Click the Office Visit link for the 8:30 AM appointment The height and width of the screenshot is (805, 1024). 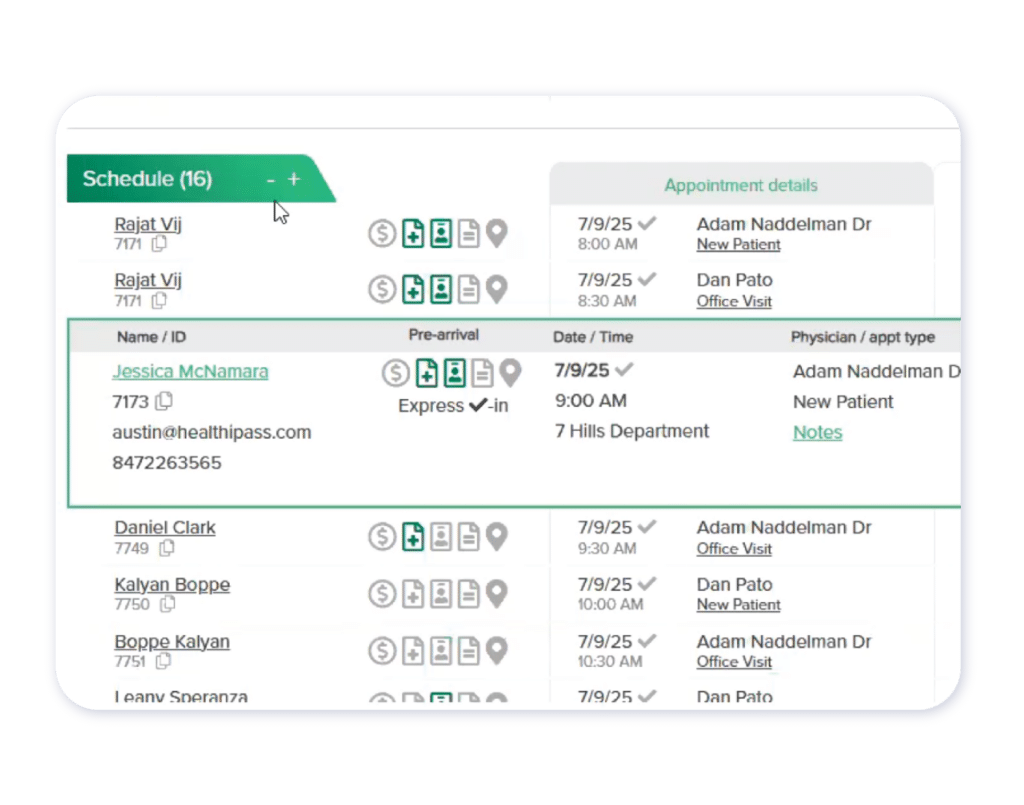(x=734, y=301)
